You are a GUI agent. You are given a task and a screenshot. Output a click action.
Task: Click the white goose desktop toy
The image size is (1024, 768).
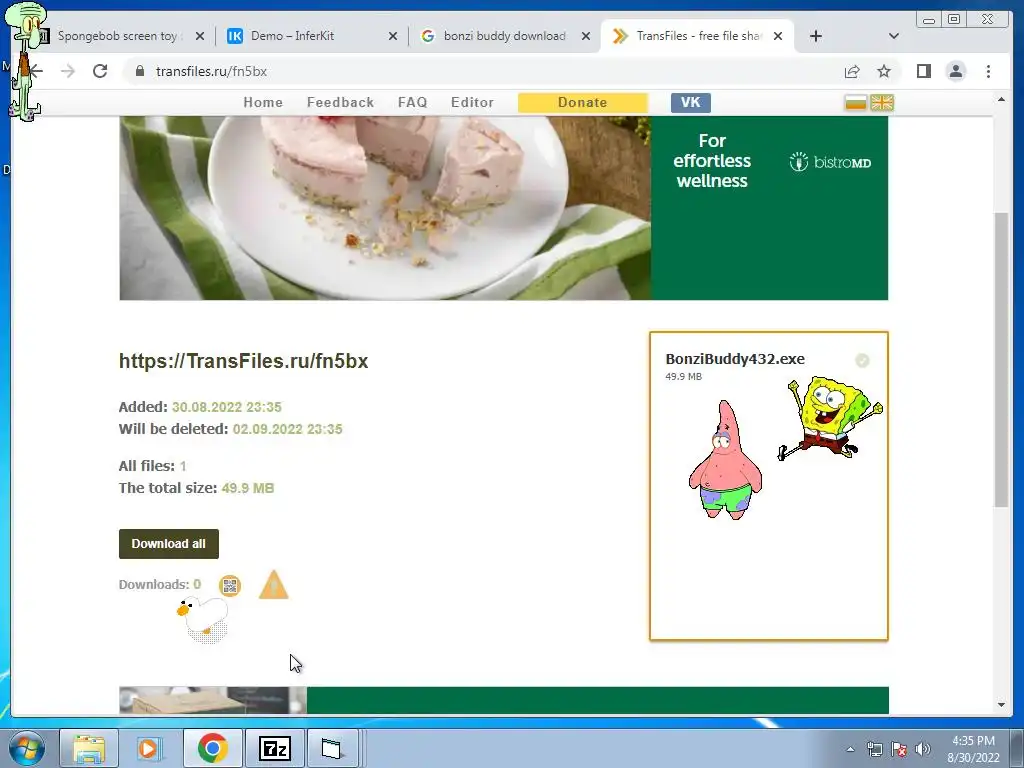pos(202,619)
